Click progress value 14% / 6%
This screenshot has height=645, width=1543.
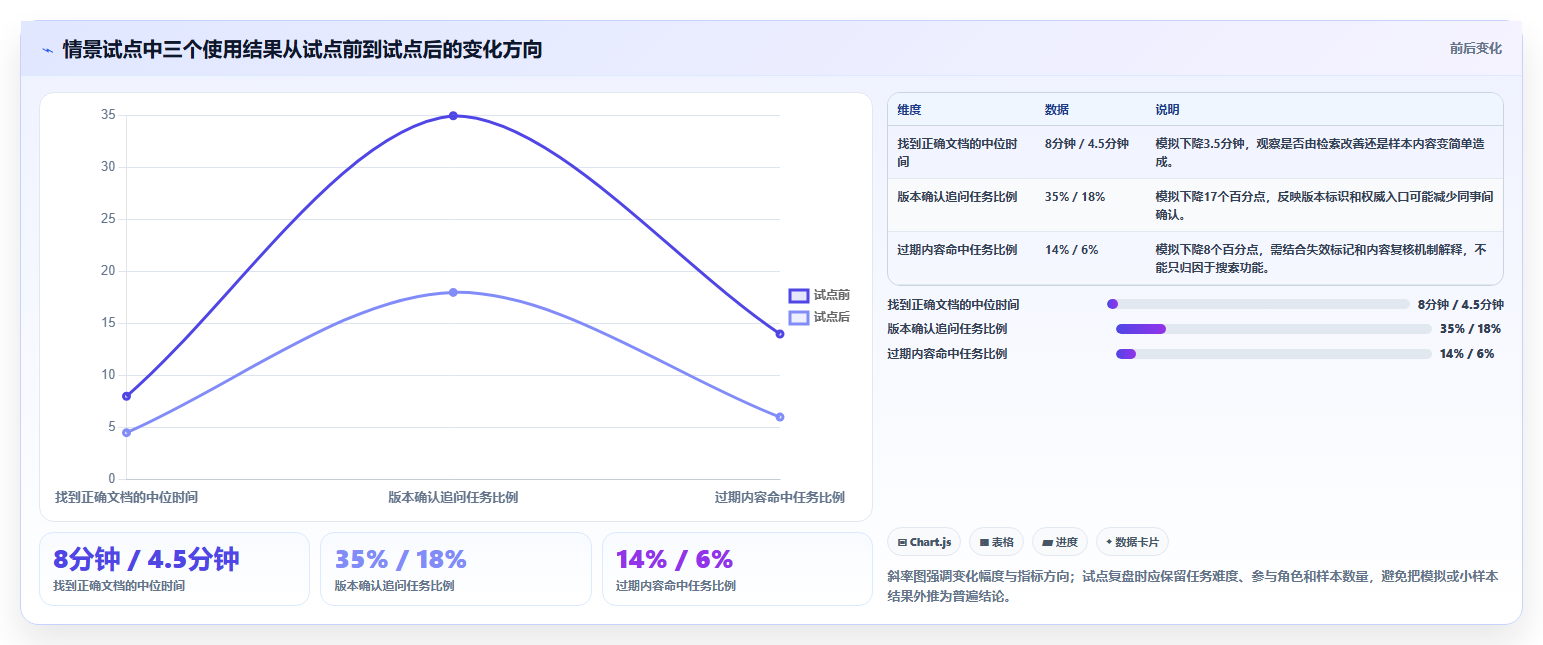click(1467, 354)
